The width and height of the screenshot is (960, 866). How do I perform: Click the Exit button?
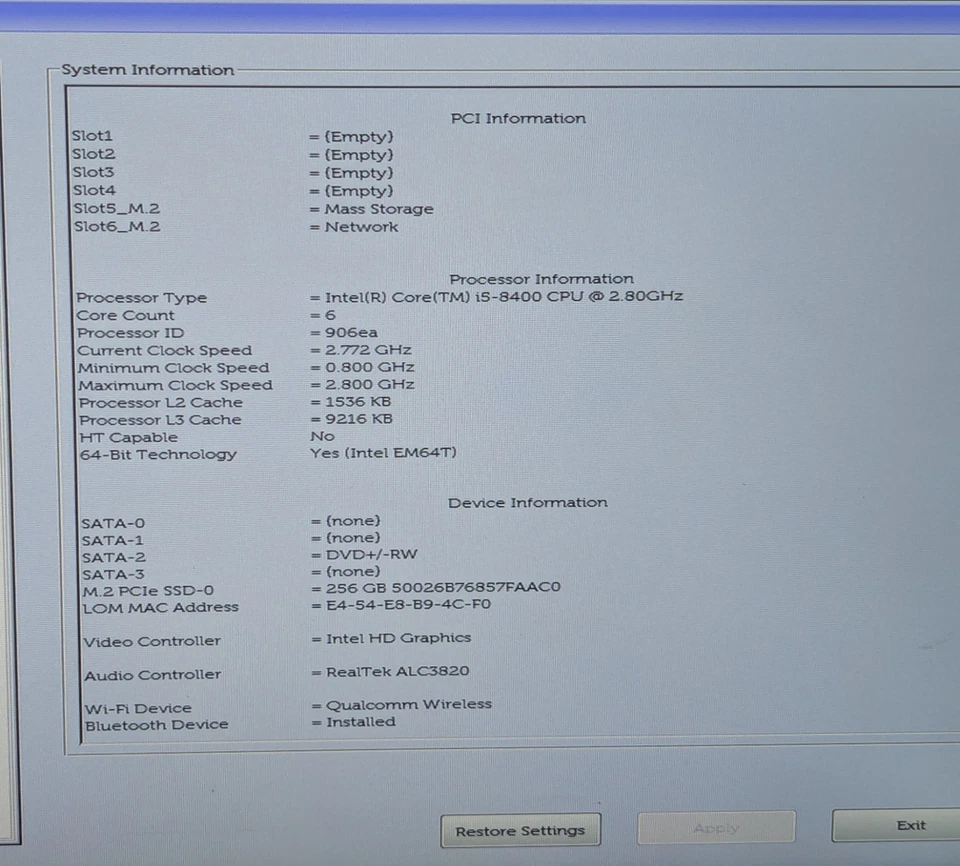(x=910, y=825)
